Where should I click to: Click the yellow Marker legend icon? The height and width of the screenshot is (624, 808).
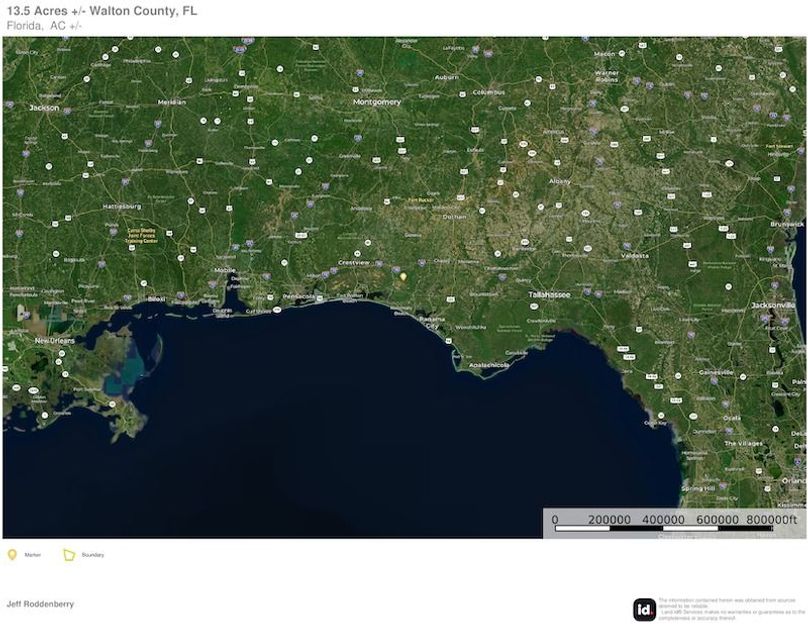coord(12,554)
